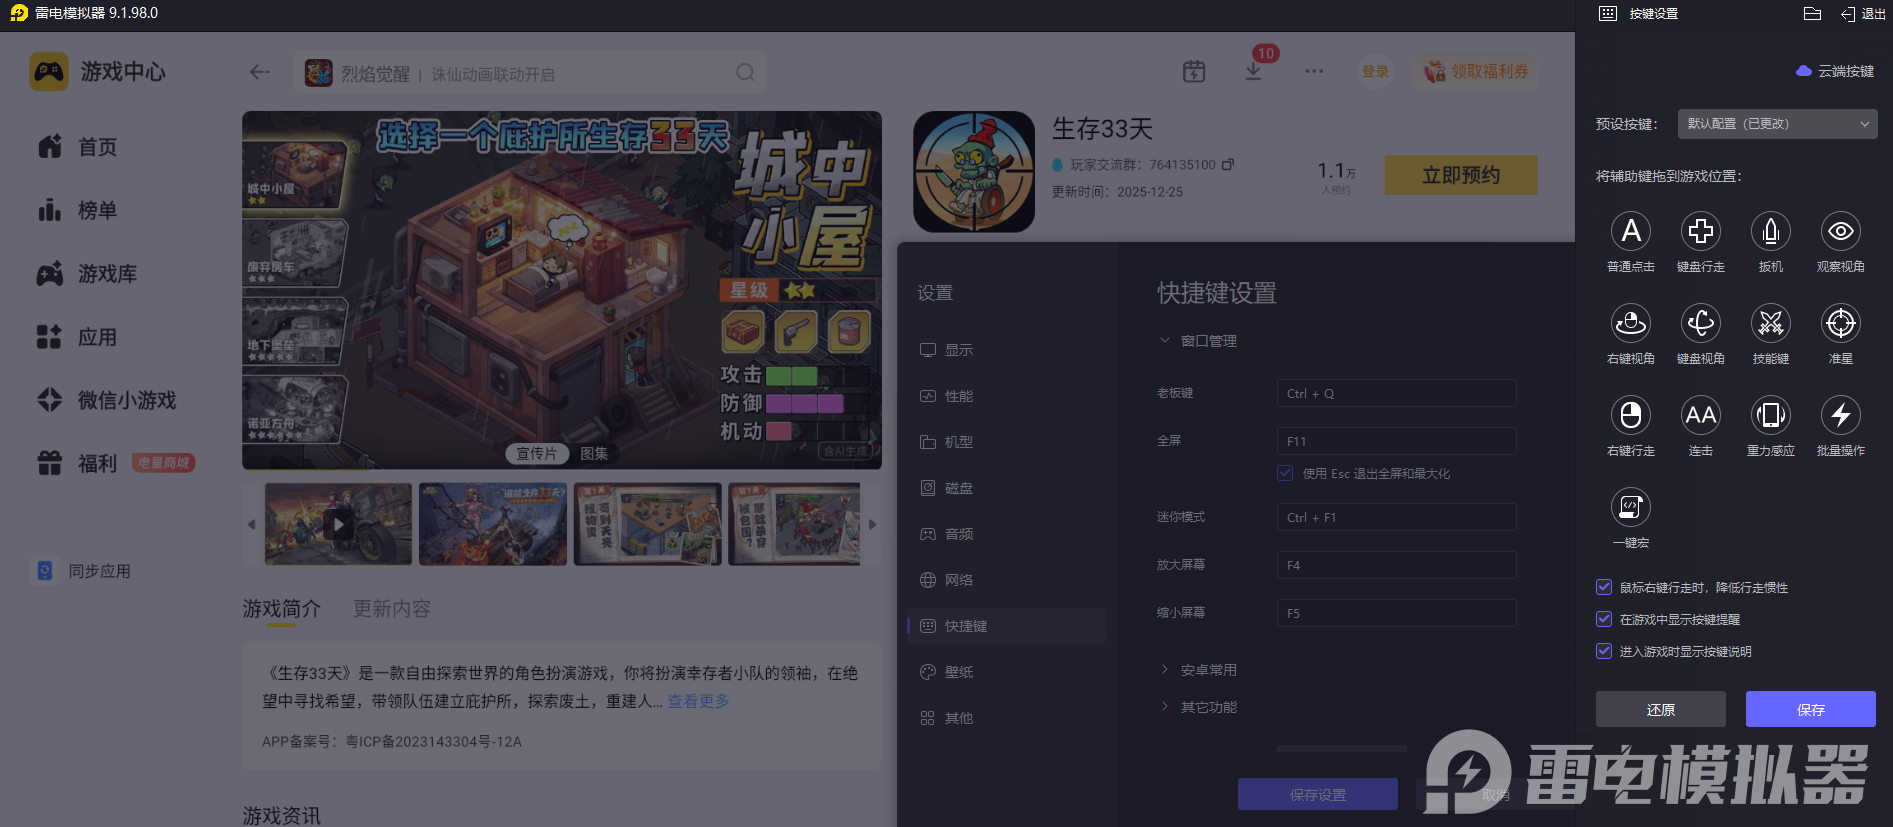Click the 放大屏幕 F4 shortcut field
Screen dimensions: 1893x827
pyautogui.click(x=1397, y=565)
